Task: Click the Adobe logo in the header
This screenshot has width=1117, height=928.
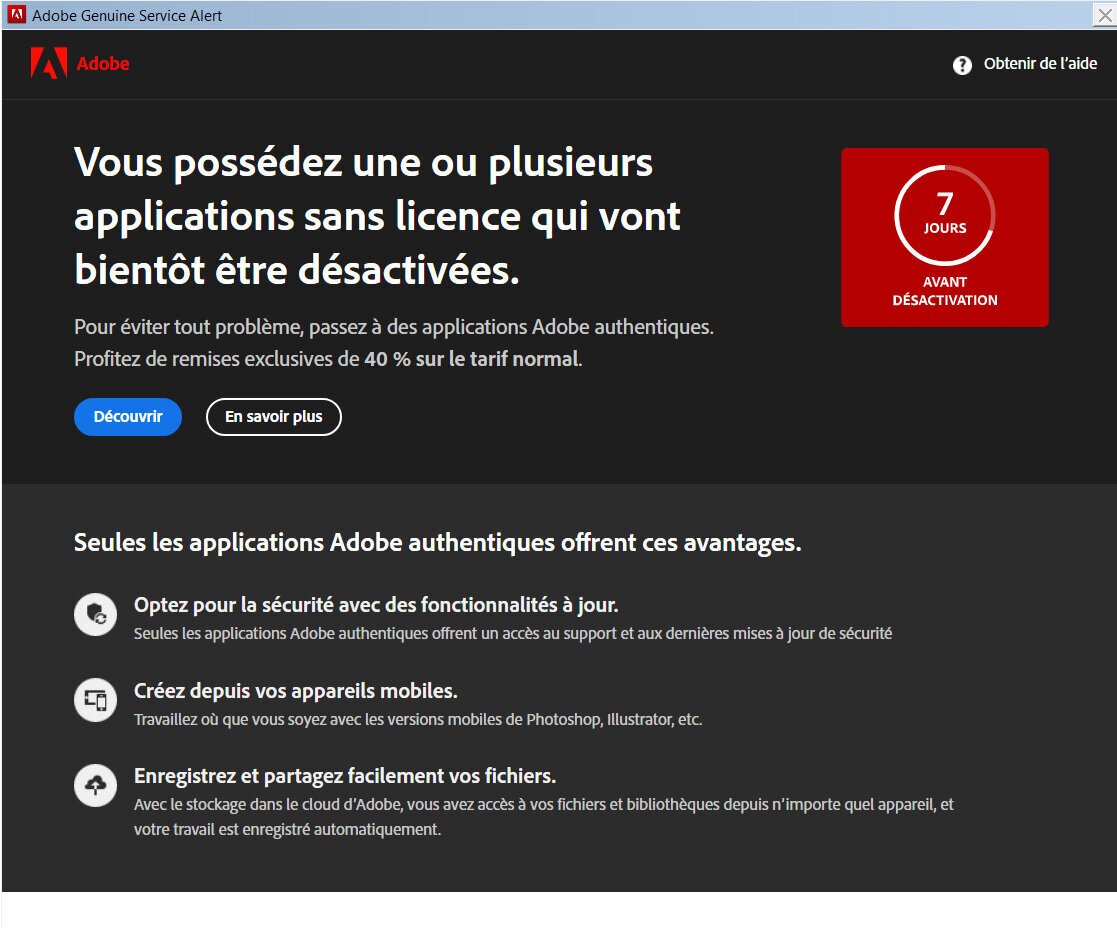Action: tap(80, 63)
